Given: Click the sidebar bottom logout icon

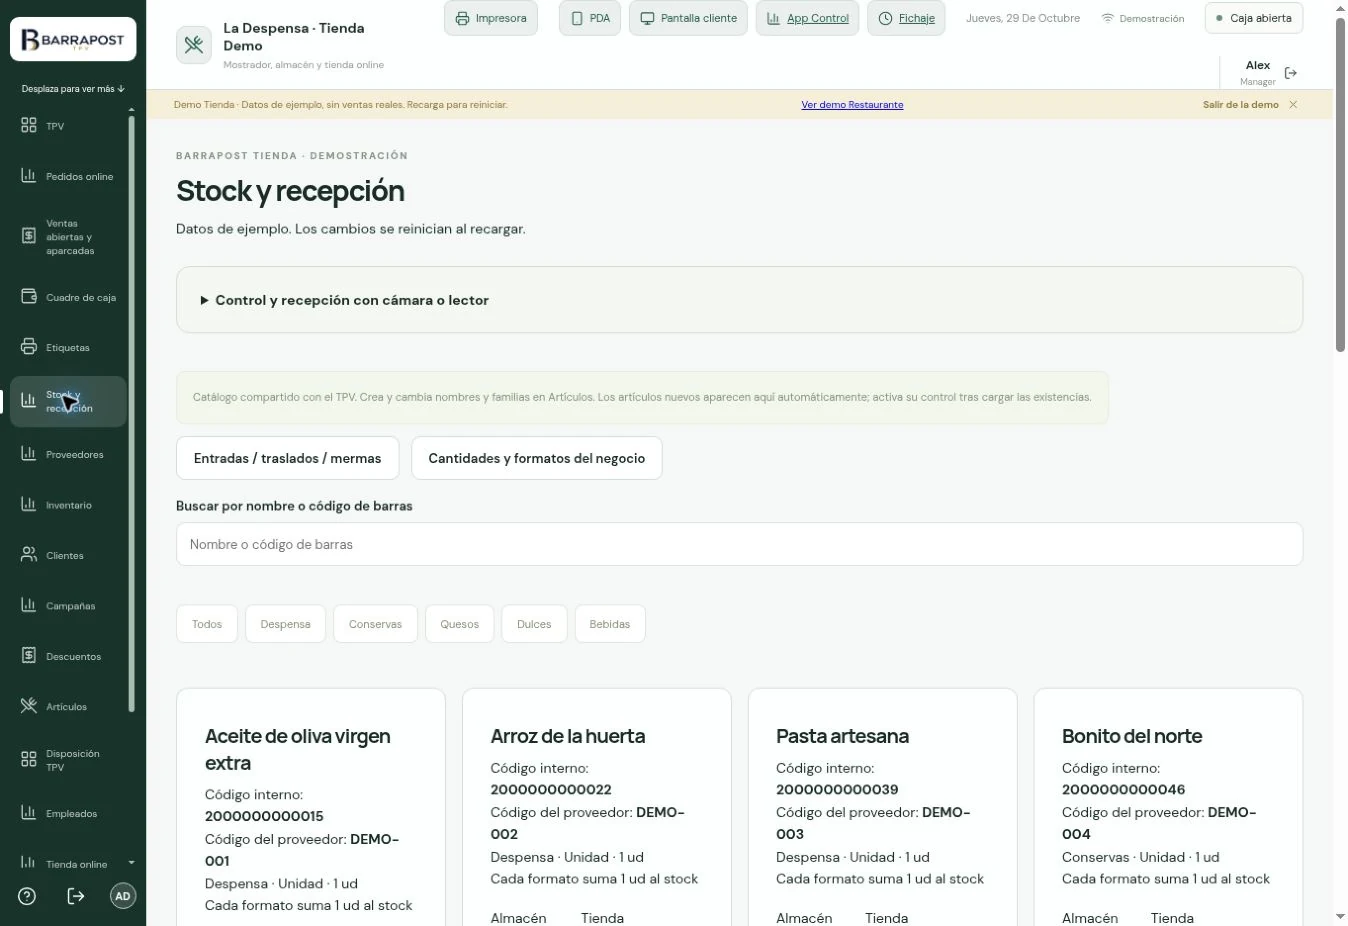Looking at the screenshot, I should 76,896.
